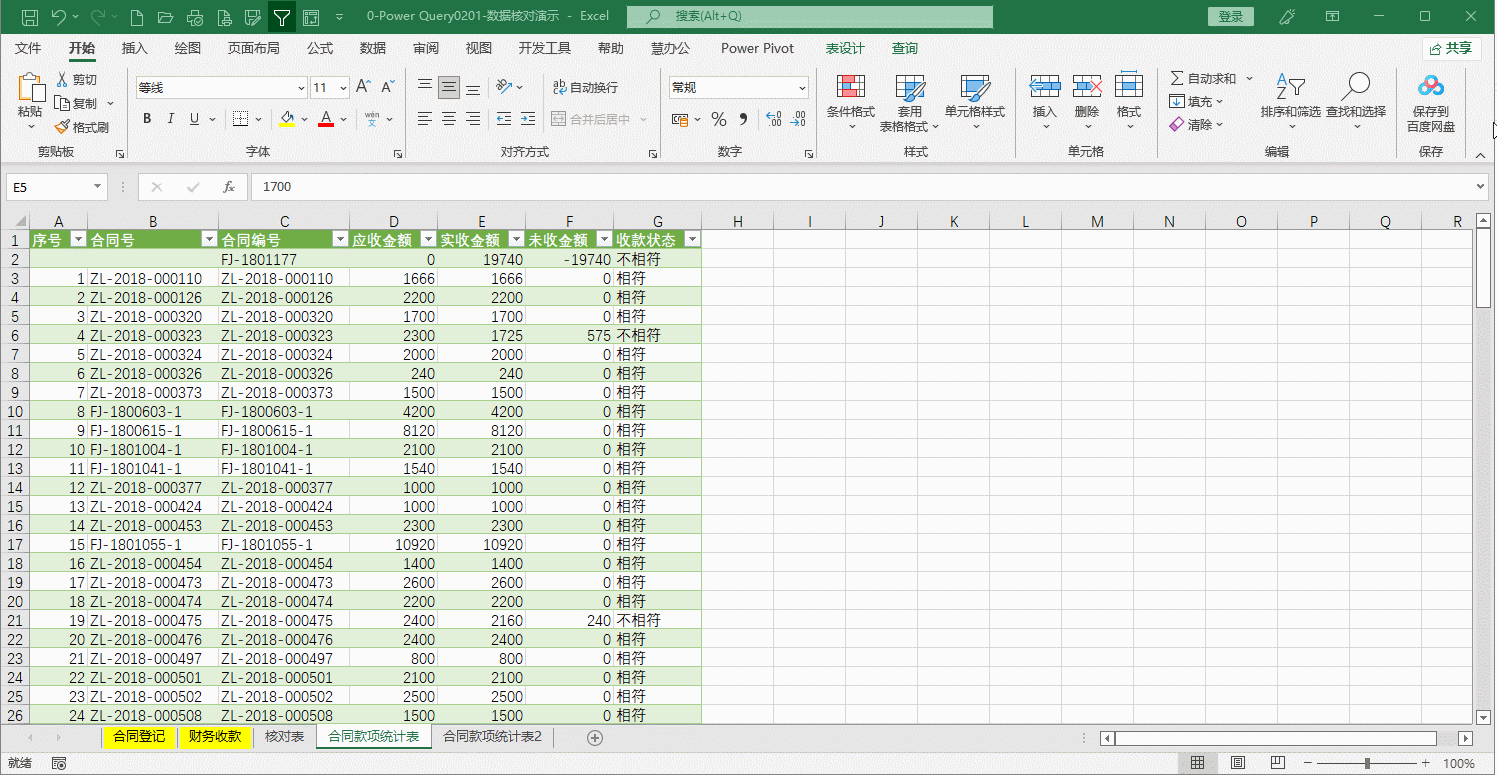The width and height of the screenshot is (1497, 775).
Task: Open the 插入 ribbon tab
Action: click(134, 48)
